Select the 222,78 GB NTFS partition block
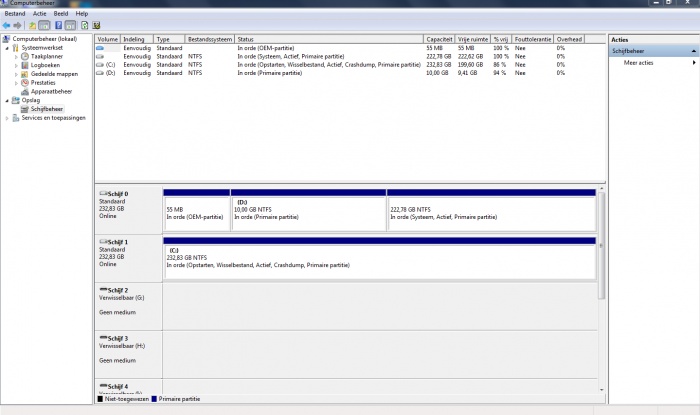The image size is (700, 415). click(490, 209)
